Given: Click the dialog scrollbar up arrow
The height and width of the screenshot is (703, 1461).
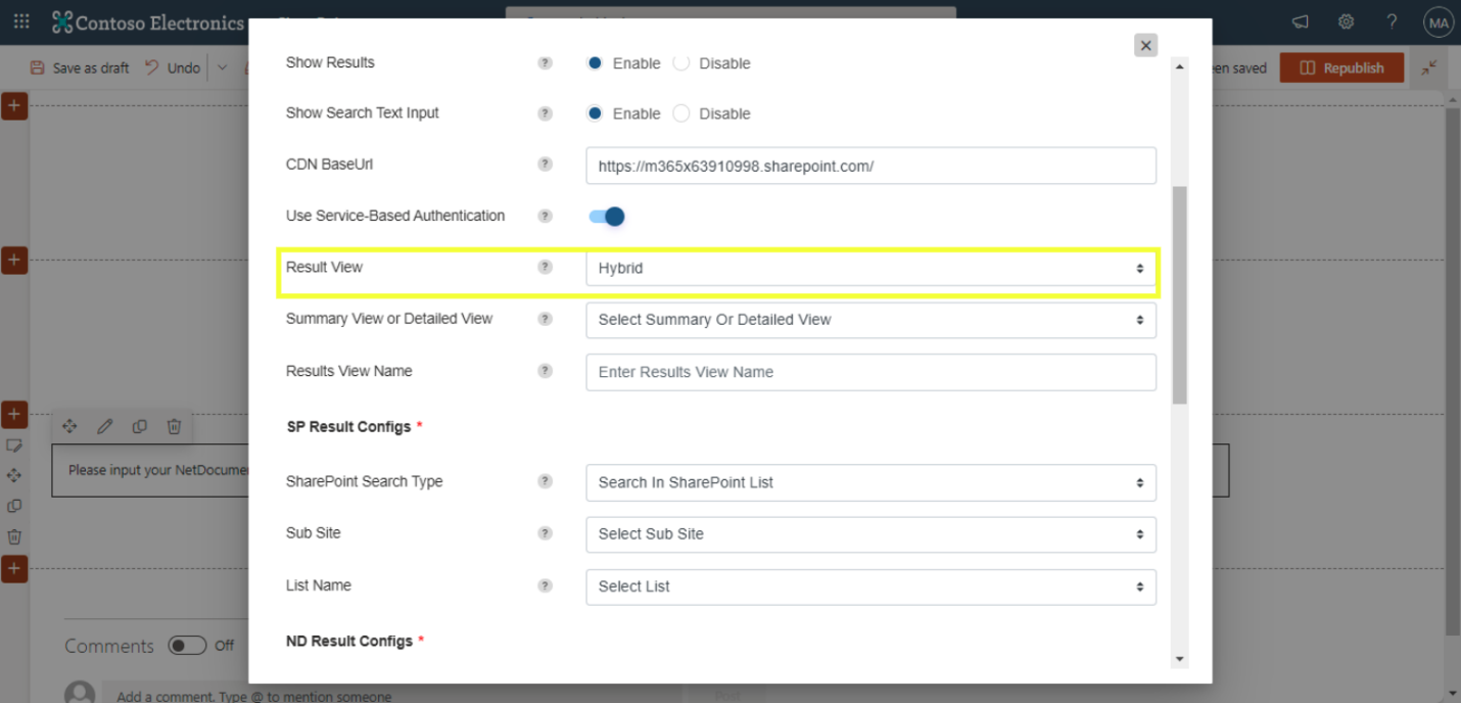Looking at the screenshot, I should point(1180,67).
